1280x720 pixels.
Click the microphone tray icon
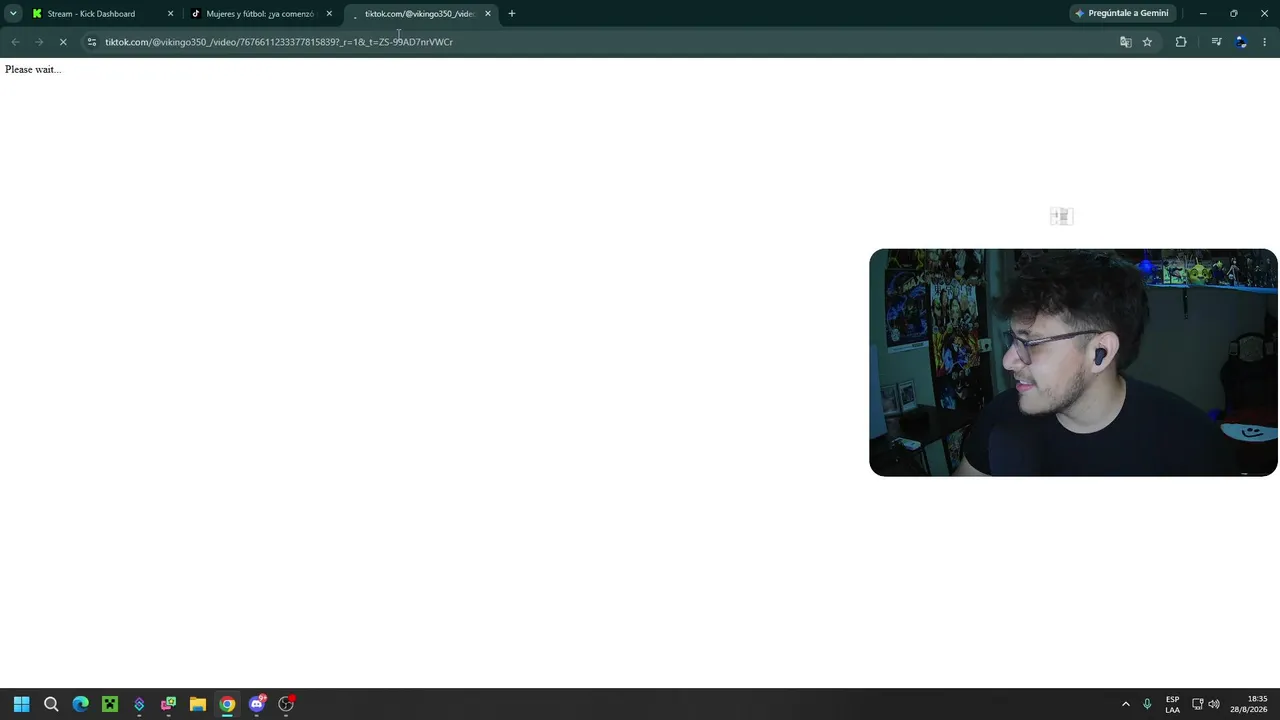click(x=1147, y=704)
